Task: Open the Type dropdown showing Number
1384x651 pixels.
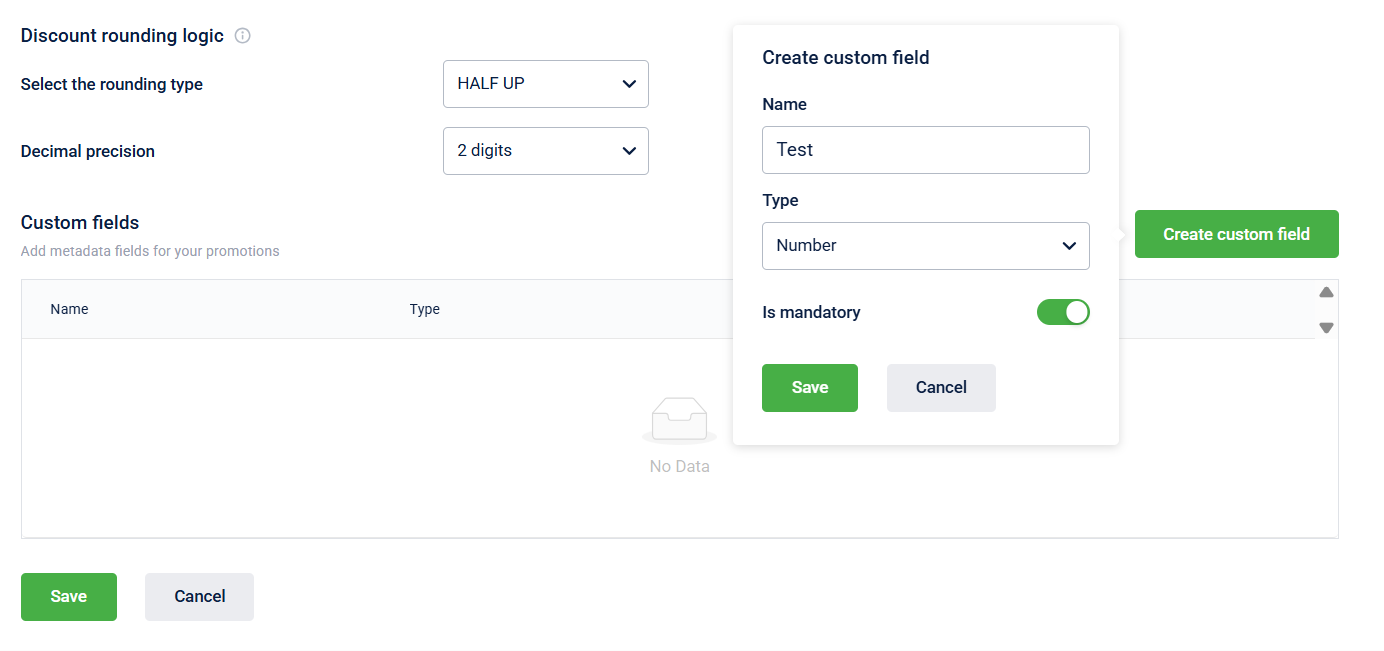Action: [x=925, y=246]
